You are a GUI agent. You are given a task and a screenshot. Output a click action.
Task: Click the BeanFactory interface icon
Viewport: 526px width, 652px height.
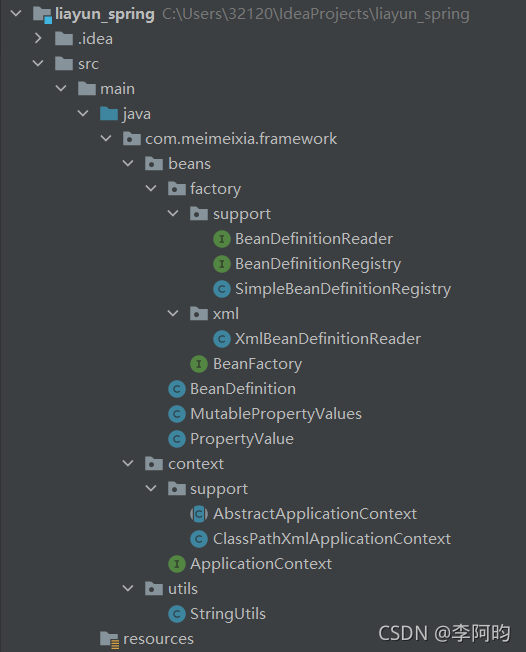tap(199, 364)
